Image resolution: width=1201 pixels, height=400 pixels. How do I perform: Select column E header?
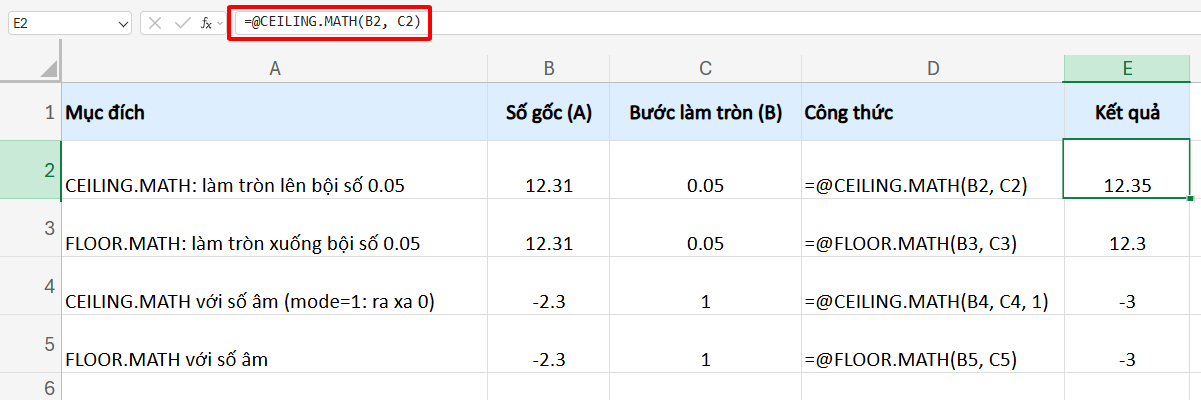(x=1127, y=68)
